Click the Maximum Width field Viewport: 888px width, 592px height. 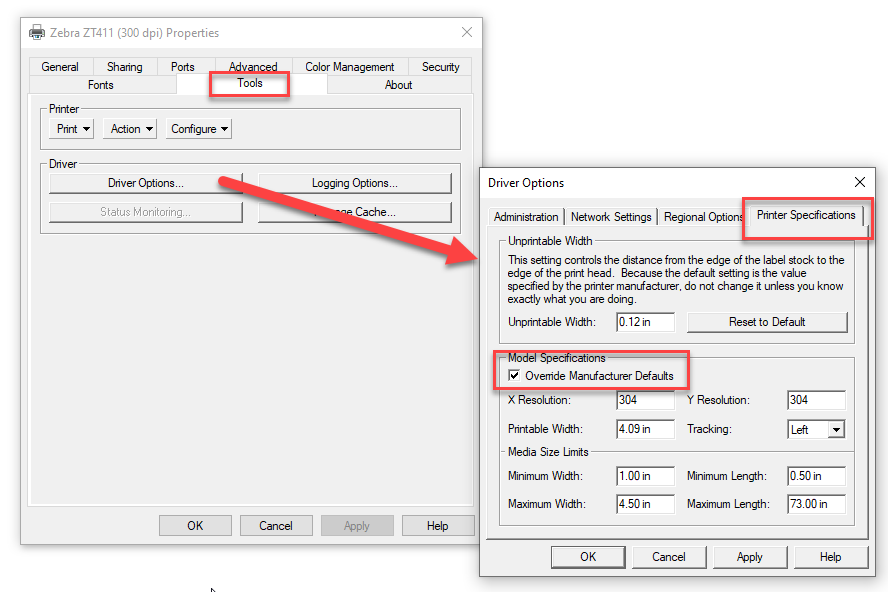646,504
